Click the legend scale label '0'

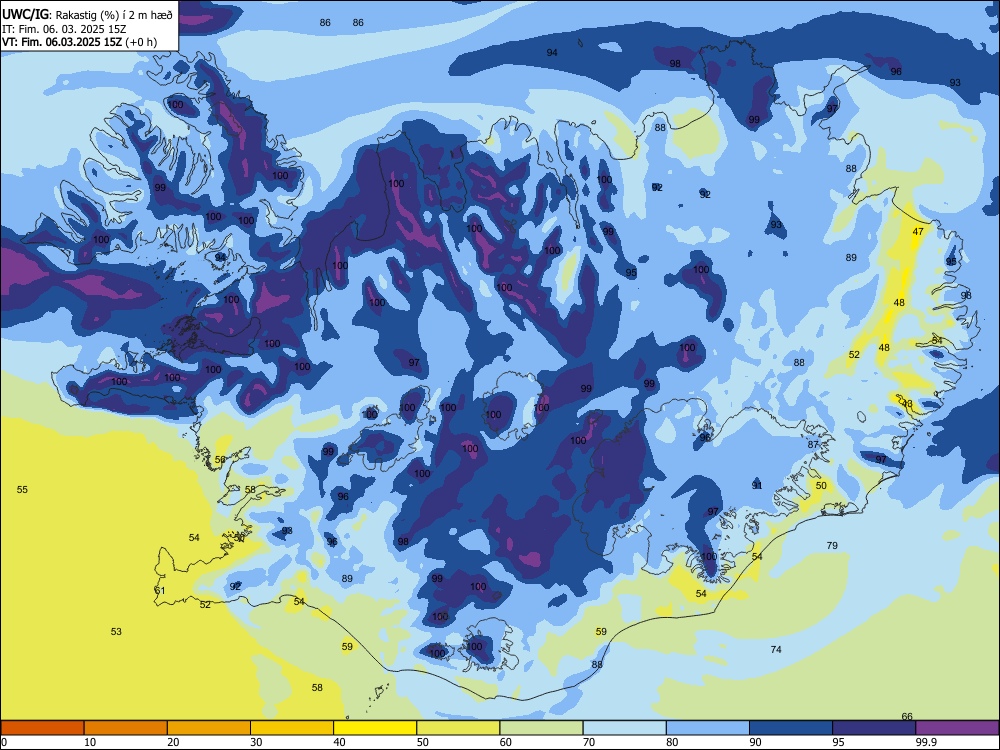[4, 742]
